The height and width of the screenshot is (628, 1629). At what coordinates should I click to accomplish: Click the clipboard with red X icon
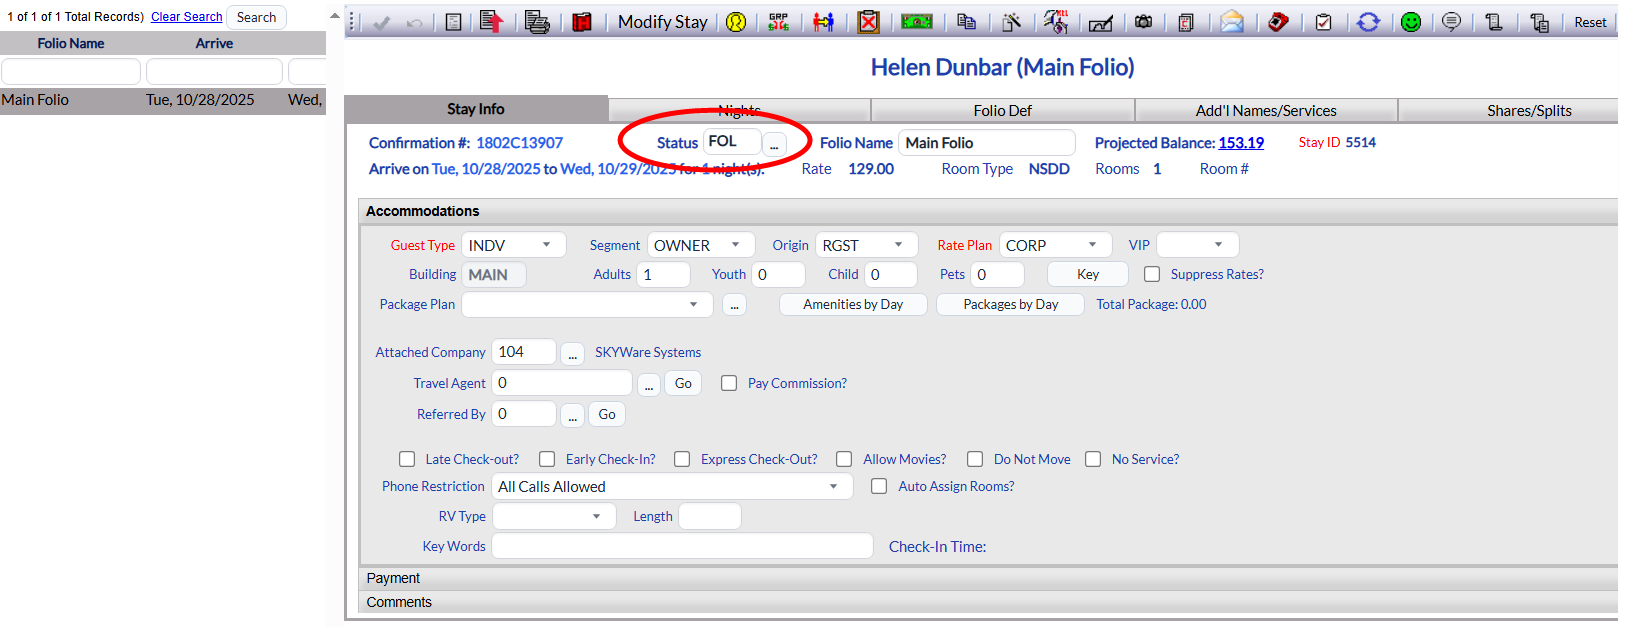(868, 22)
